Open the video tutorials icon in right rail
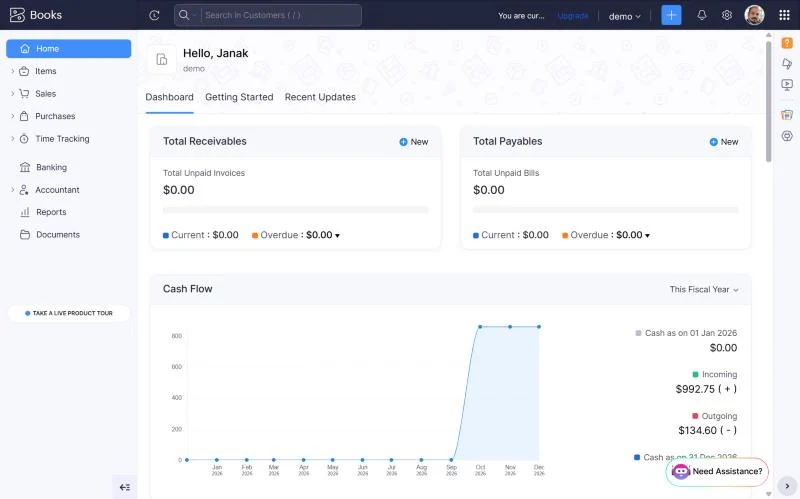 787,85
